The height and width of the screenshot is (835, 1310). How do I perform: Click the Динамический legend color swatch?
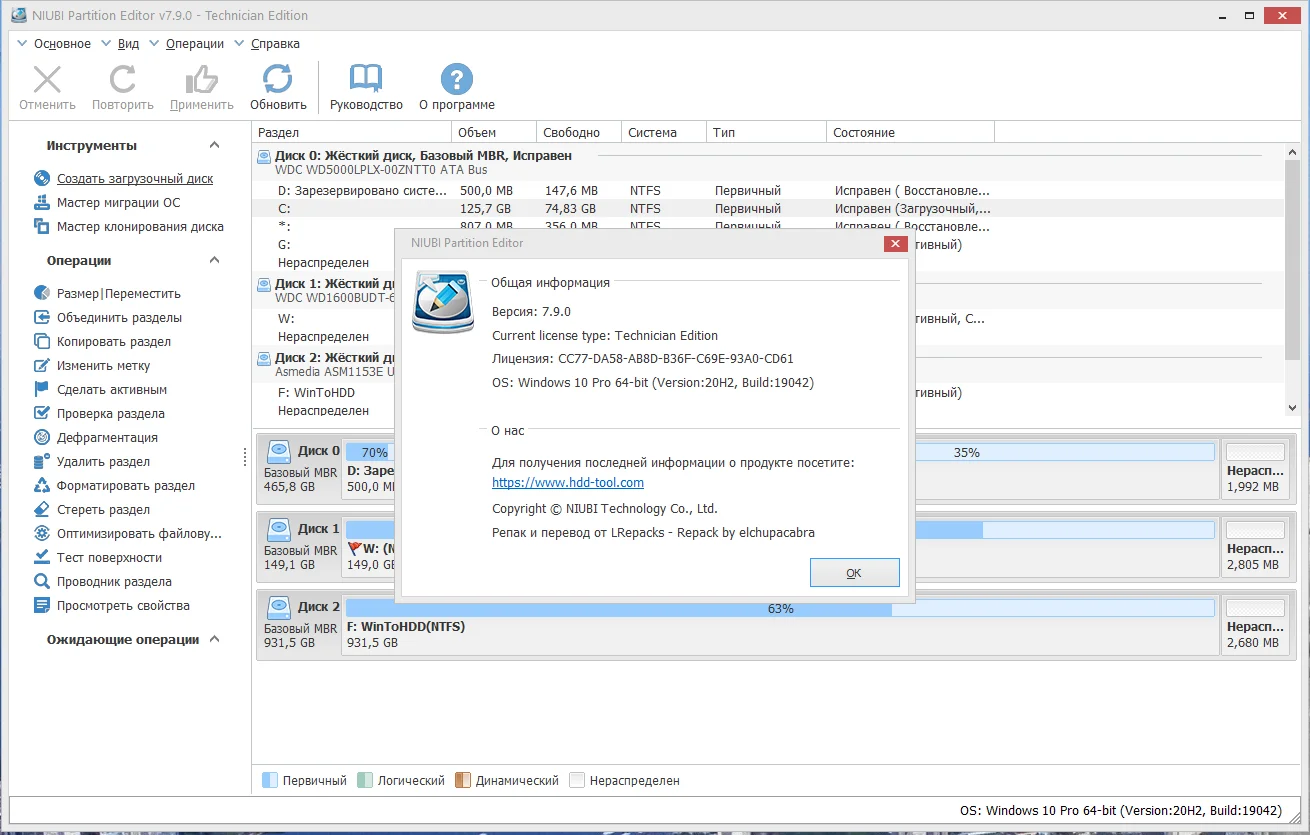463,780
